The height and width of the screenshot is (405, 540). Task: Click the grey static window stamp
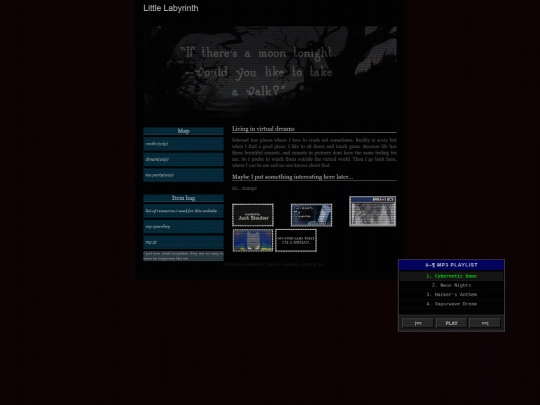pyautogui.click(x=373, y=211)
